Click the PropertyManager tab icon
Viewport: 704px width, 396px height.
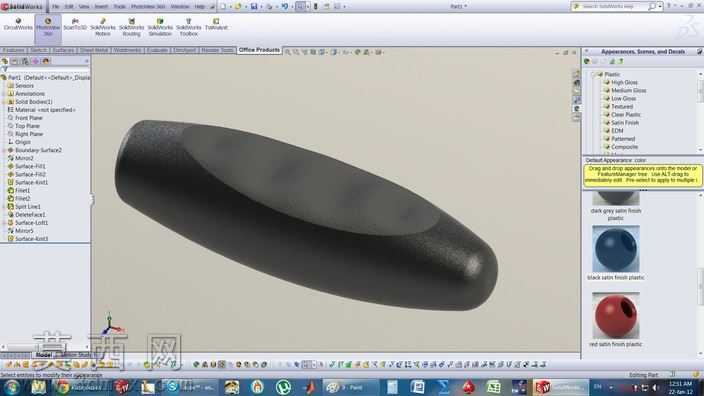click(15, 61)
